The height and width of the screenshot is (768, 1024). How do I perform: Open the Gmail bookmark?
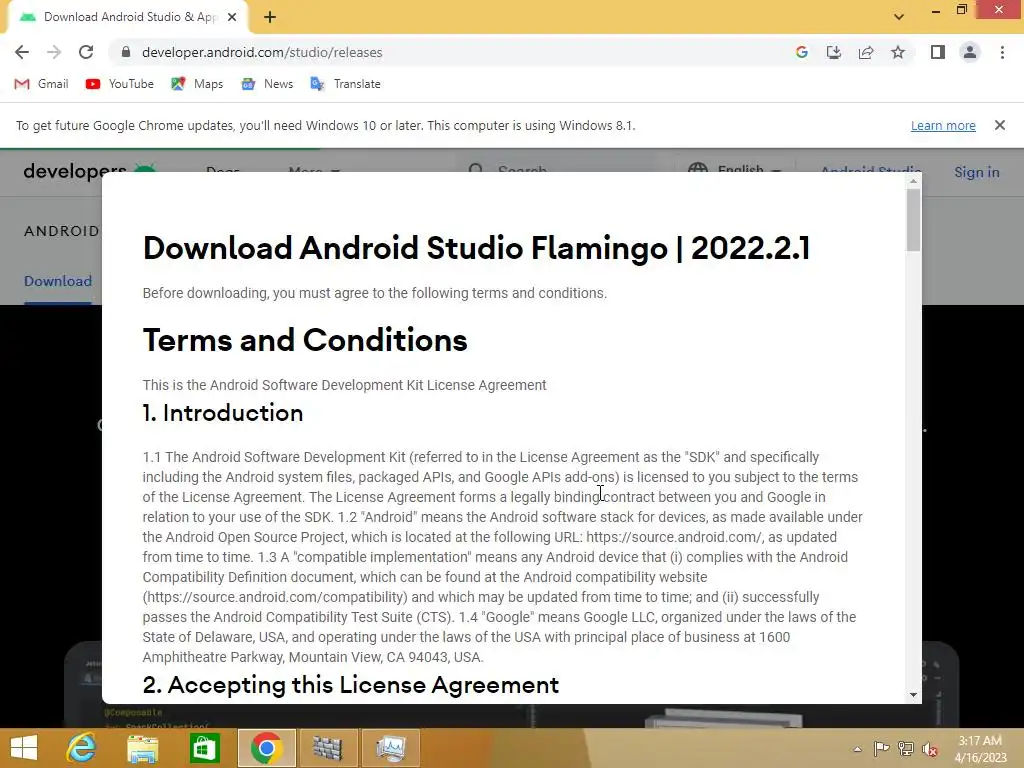click(x=41, y=84)
